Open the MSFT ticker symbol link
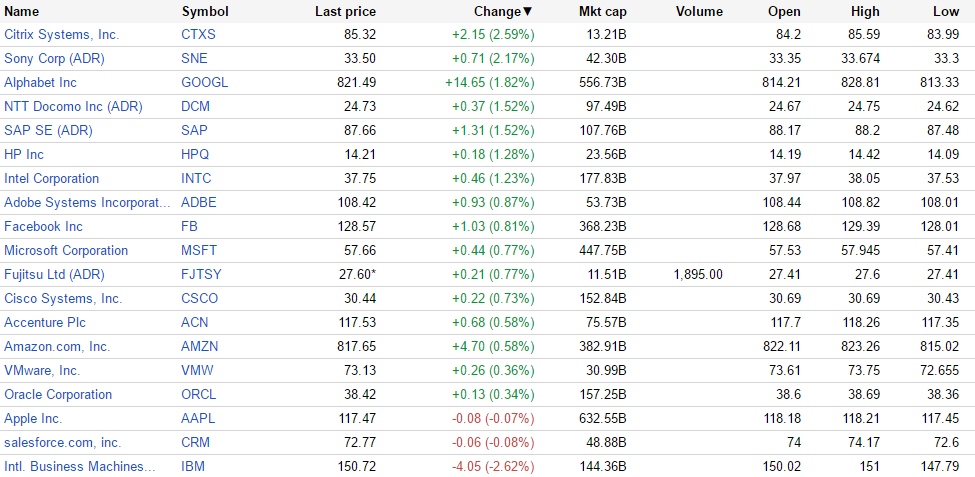 [198, 251]
